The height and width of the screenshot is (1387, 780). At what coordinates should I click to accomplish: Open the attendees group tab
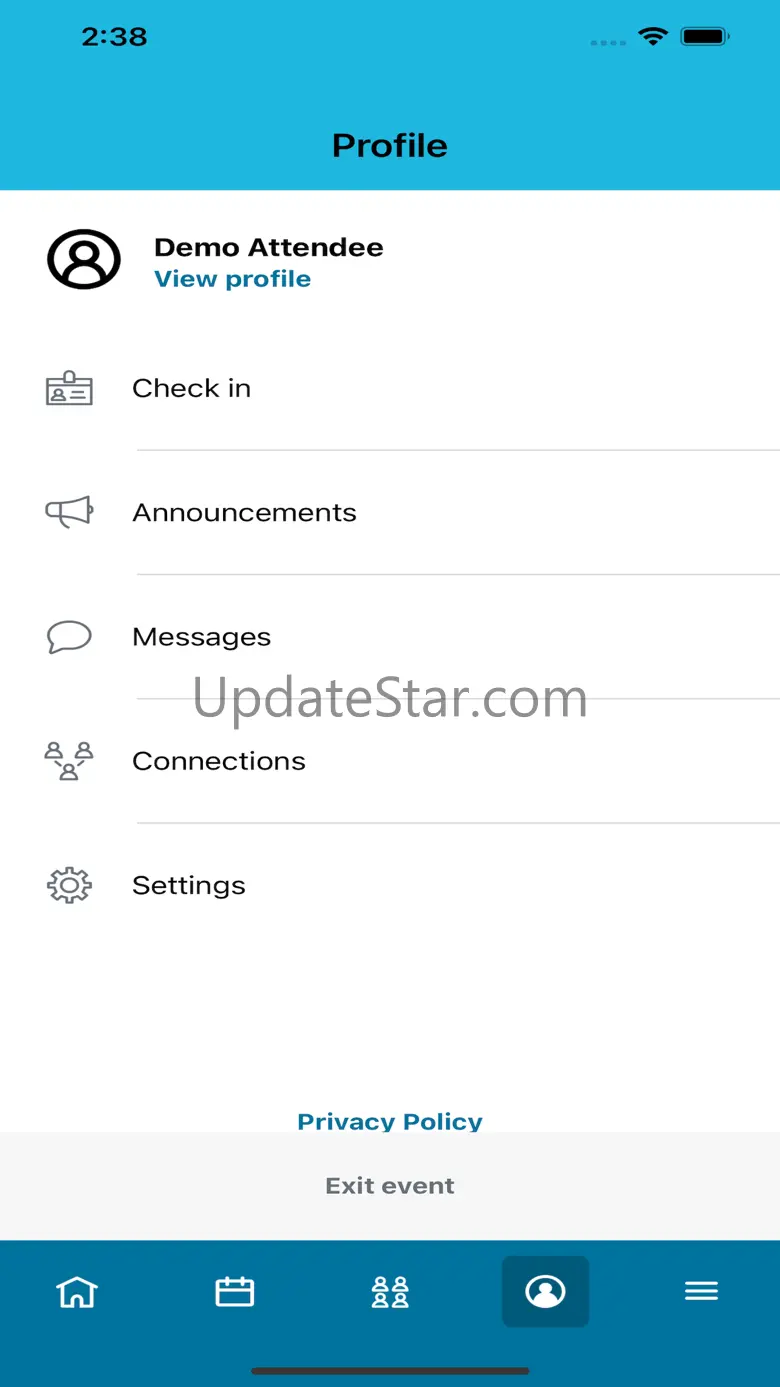click(x=390, y=1291)
